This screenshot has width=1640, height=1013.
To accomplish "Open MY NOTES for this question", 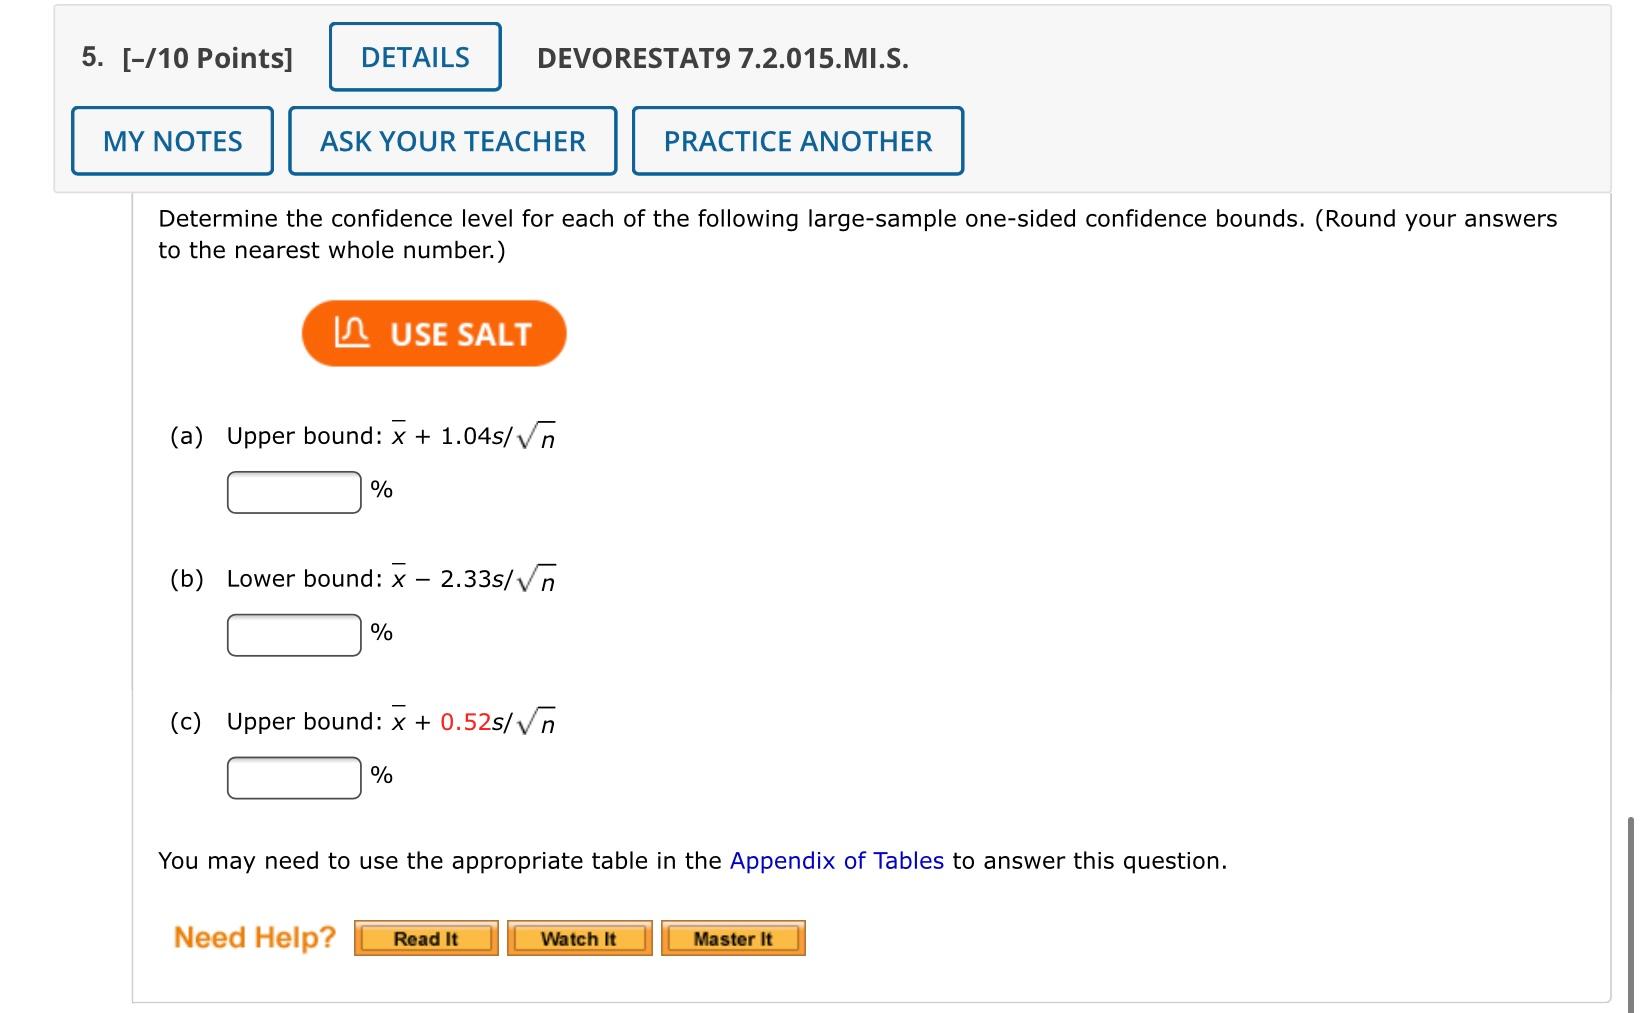I will click(x=171, y=141).
